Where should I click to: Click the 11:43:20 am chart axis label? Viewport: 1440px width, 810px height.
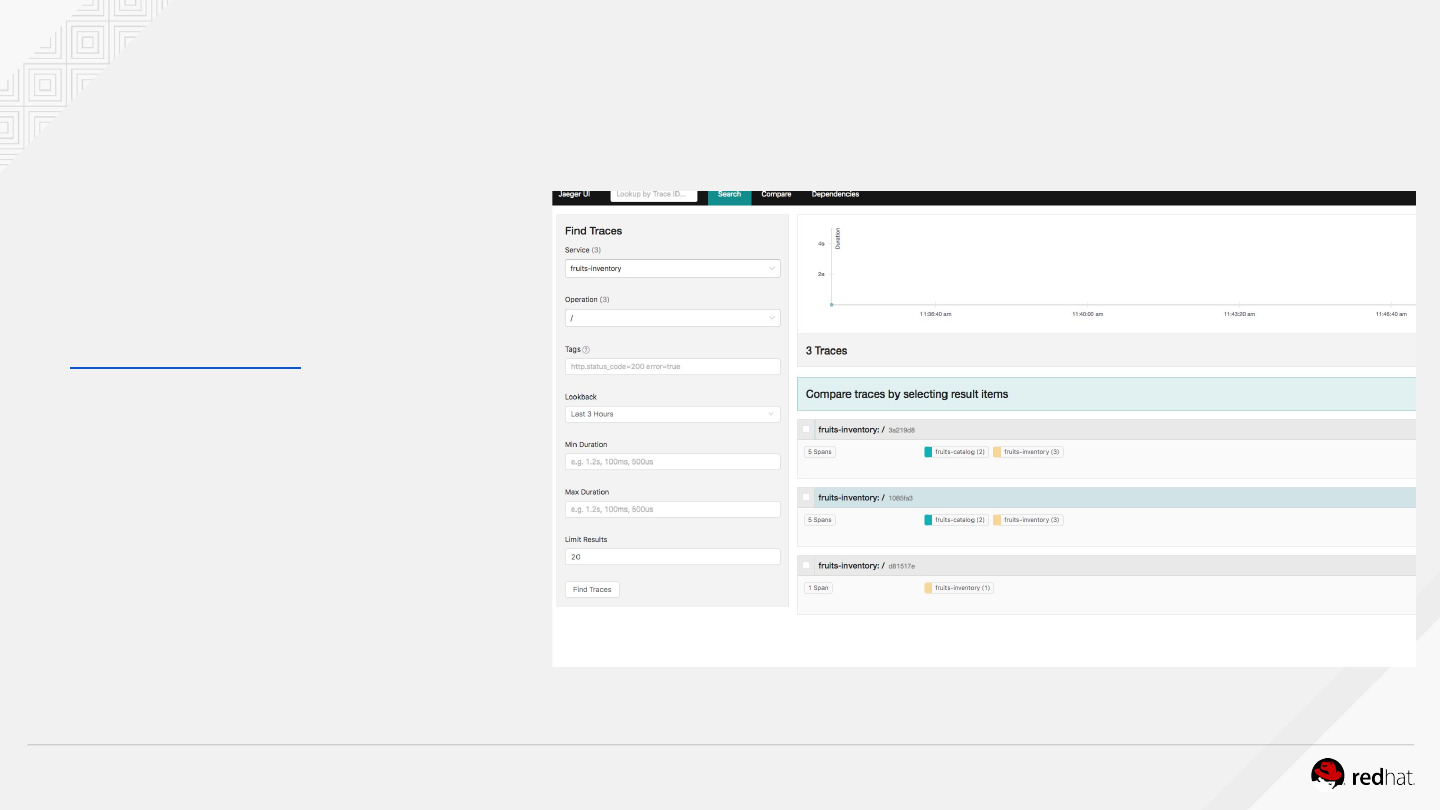[1239, 314]
